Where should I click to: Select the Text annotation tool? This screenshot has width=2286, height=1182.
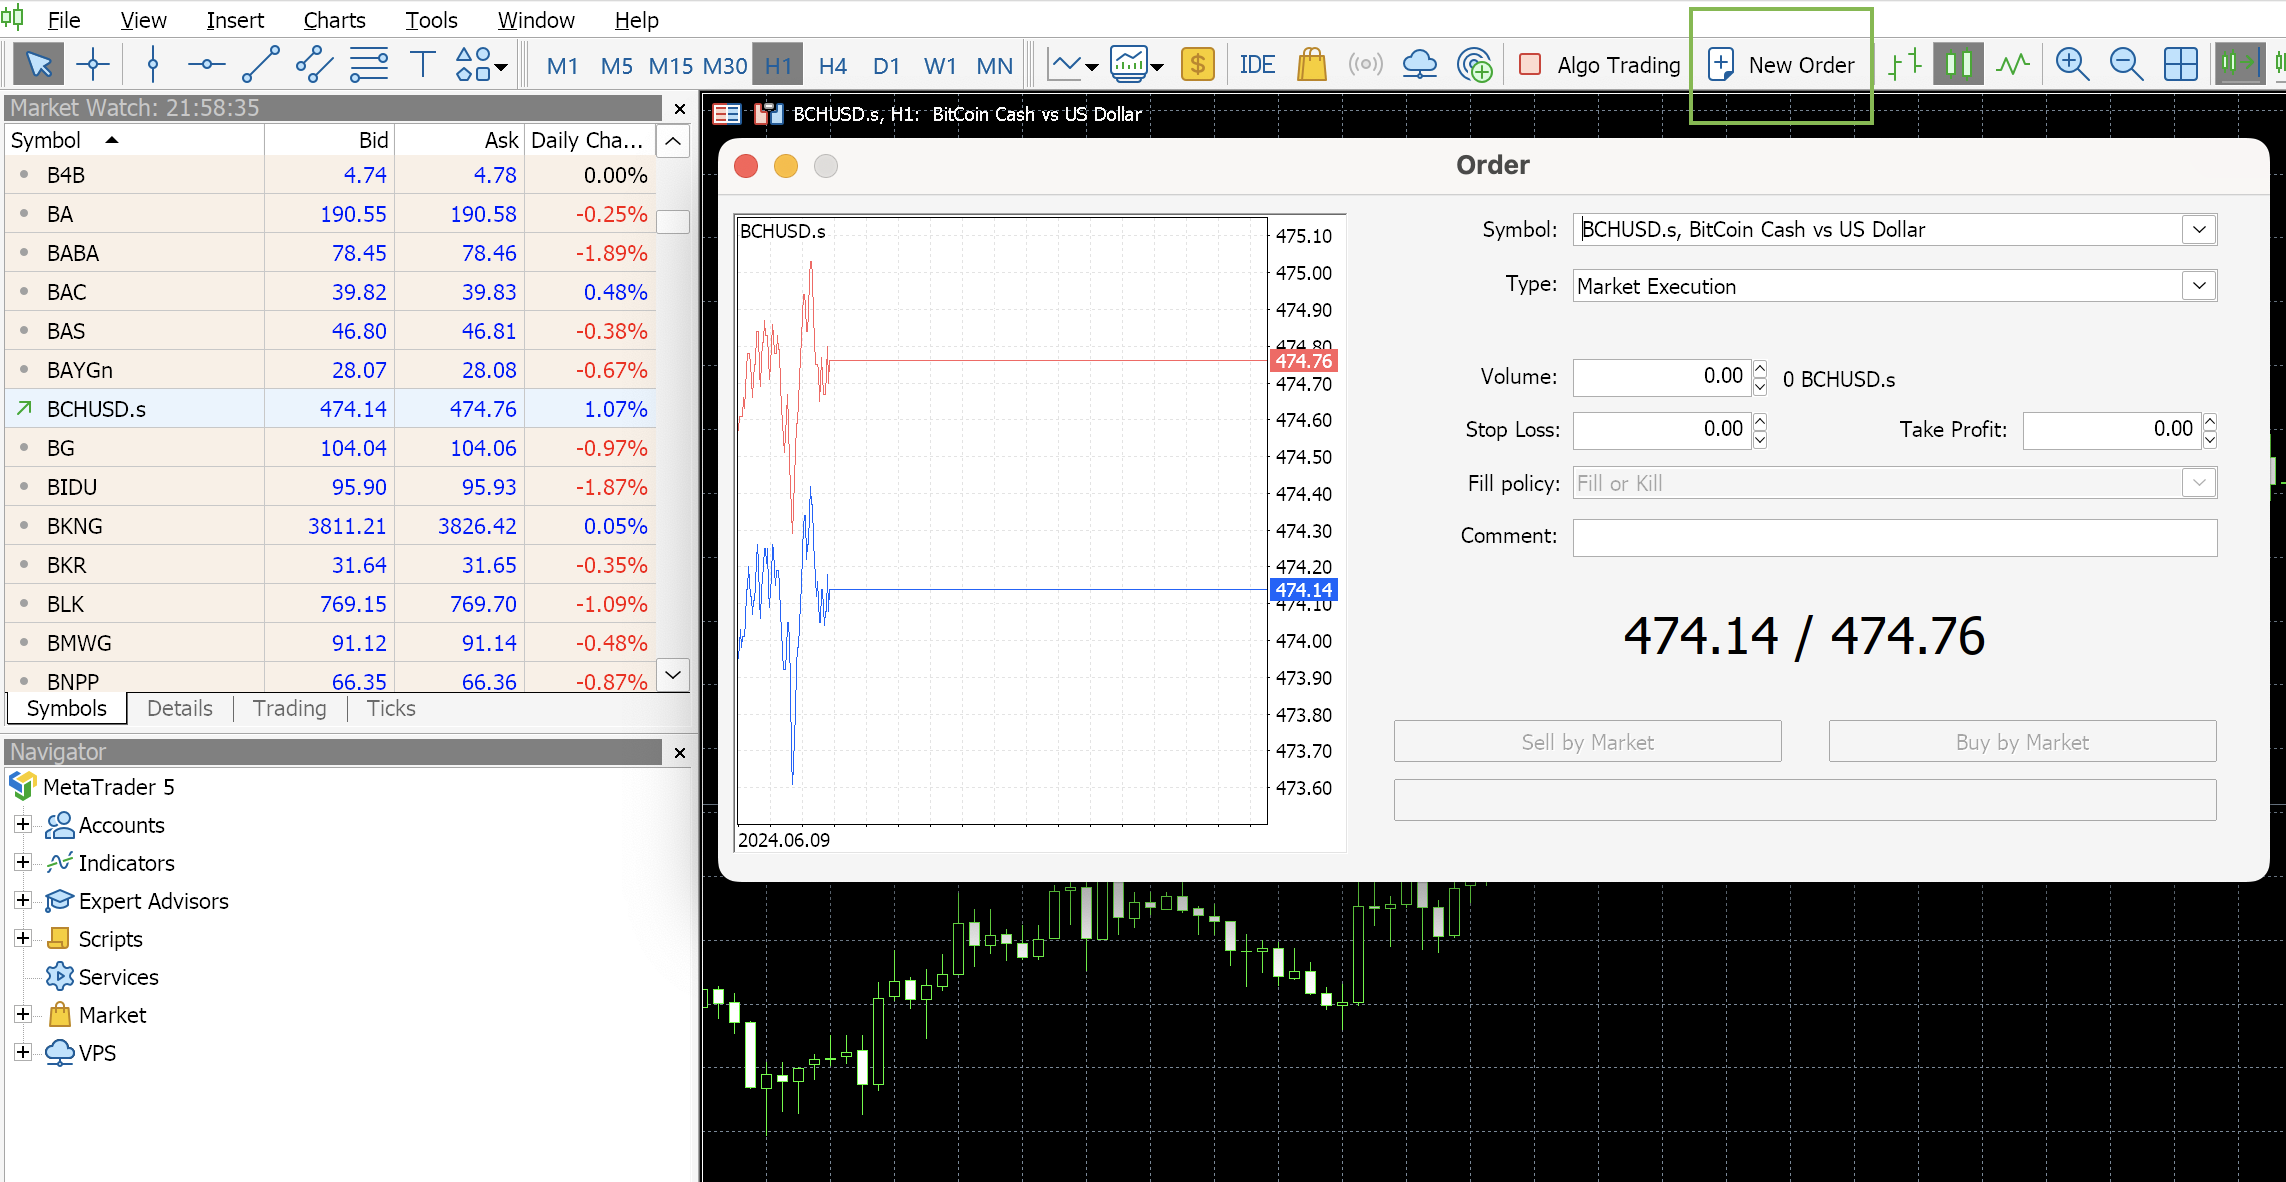coord(422,63)
